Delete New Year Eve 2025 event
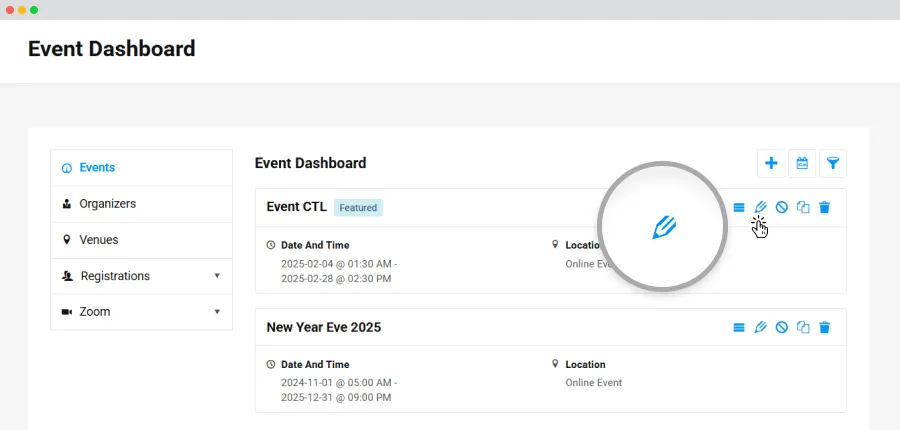Image resolution: width=900 pixels, height=430 pixels. pos(825,327)
